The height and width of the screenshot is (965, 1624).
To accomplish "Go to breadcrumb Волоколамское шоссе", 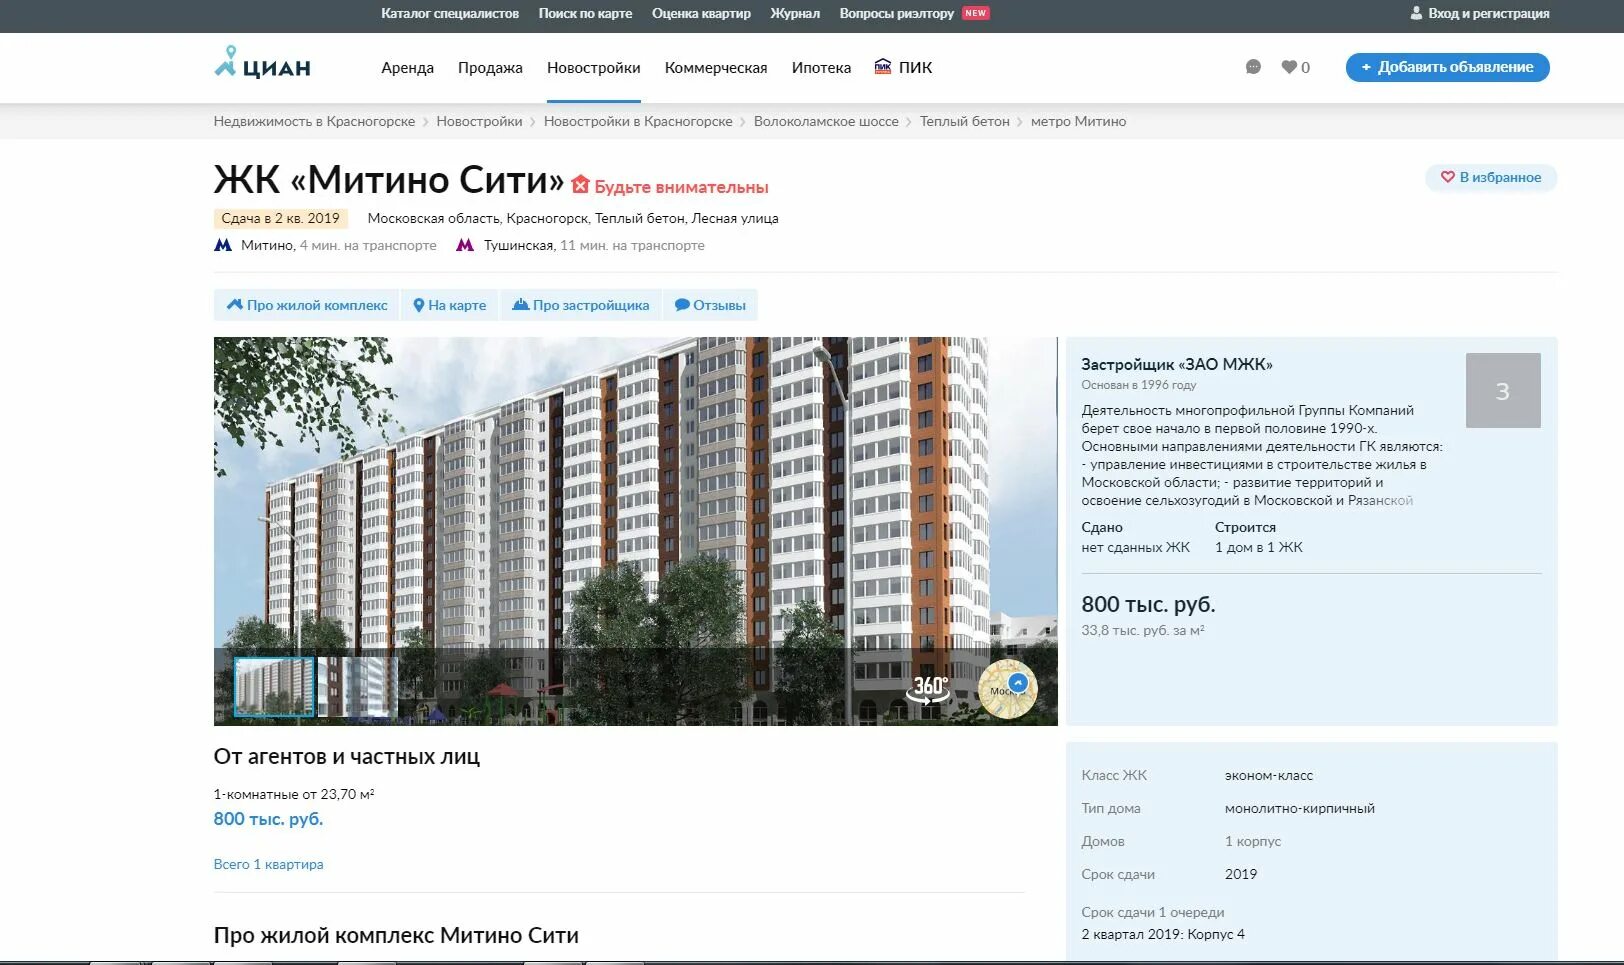I will click(x=826, y=121).
